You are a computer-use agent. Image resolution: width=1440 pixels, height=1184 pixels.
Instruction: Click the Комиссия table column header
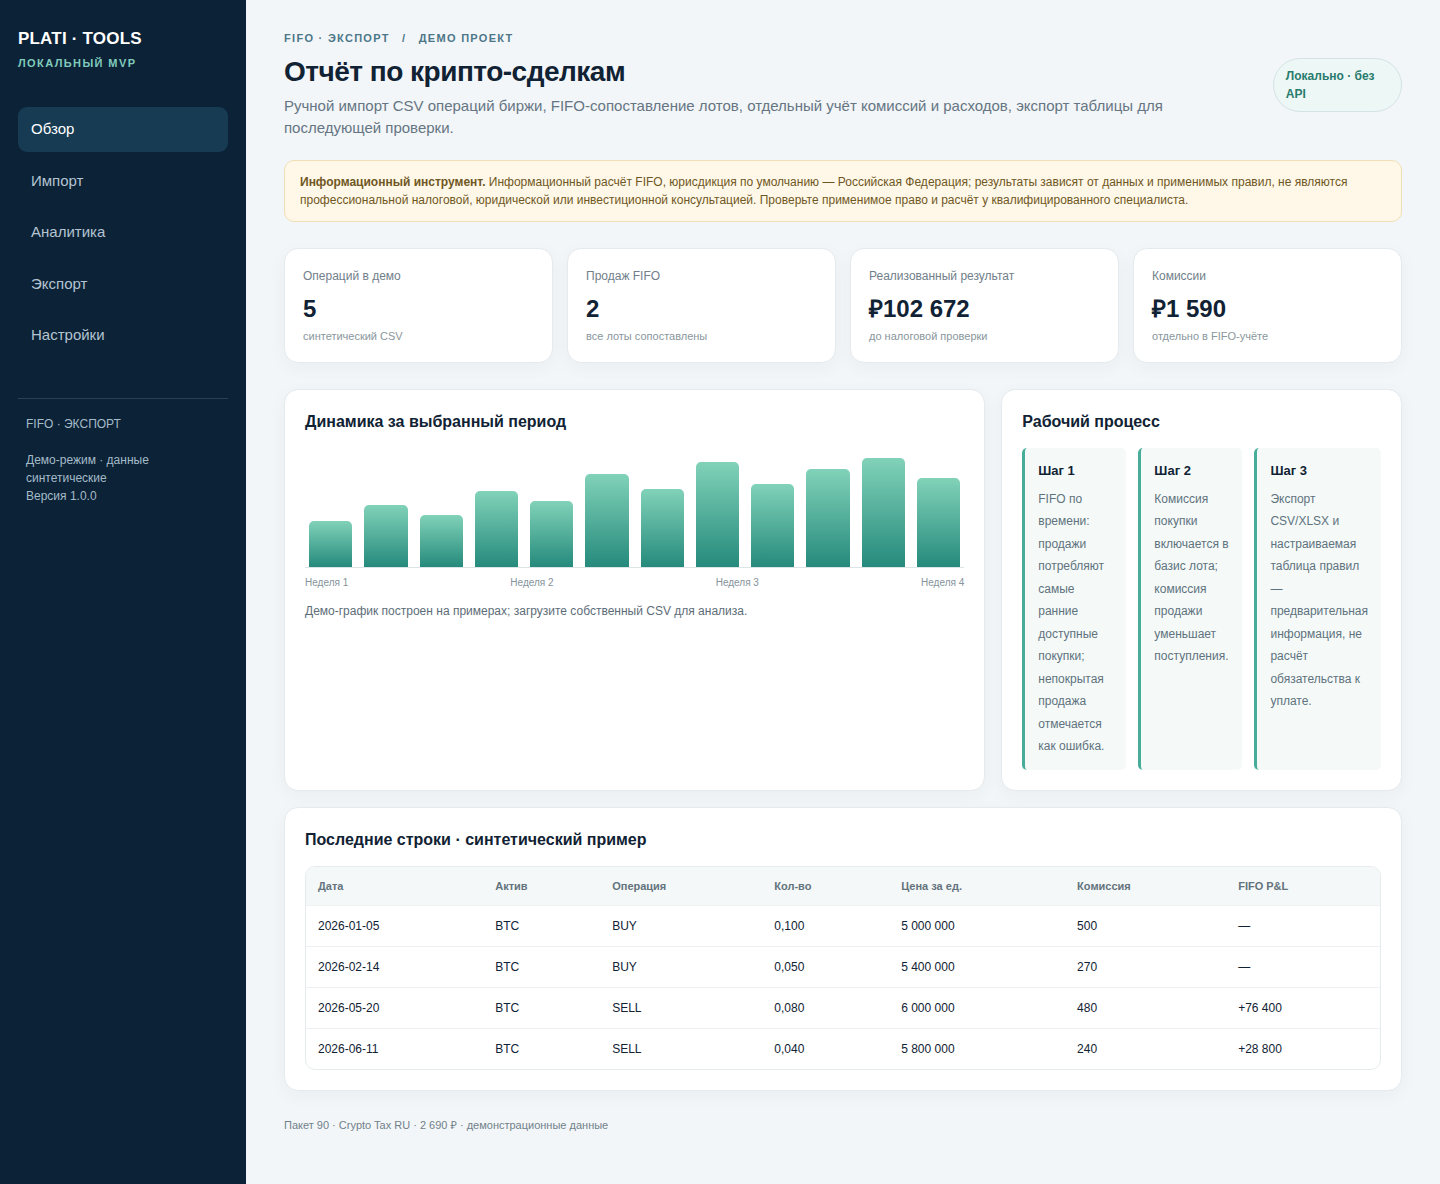coord(1104,886)
